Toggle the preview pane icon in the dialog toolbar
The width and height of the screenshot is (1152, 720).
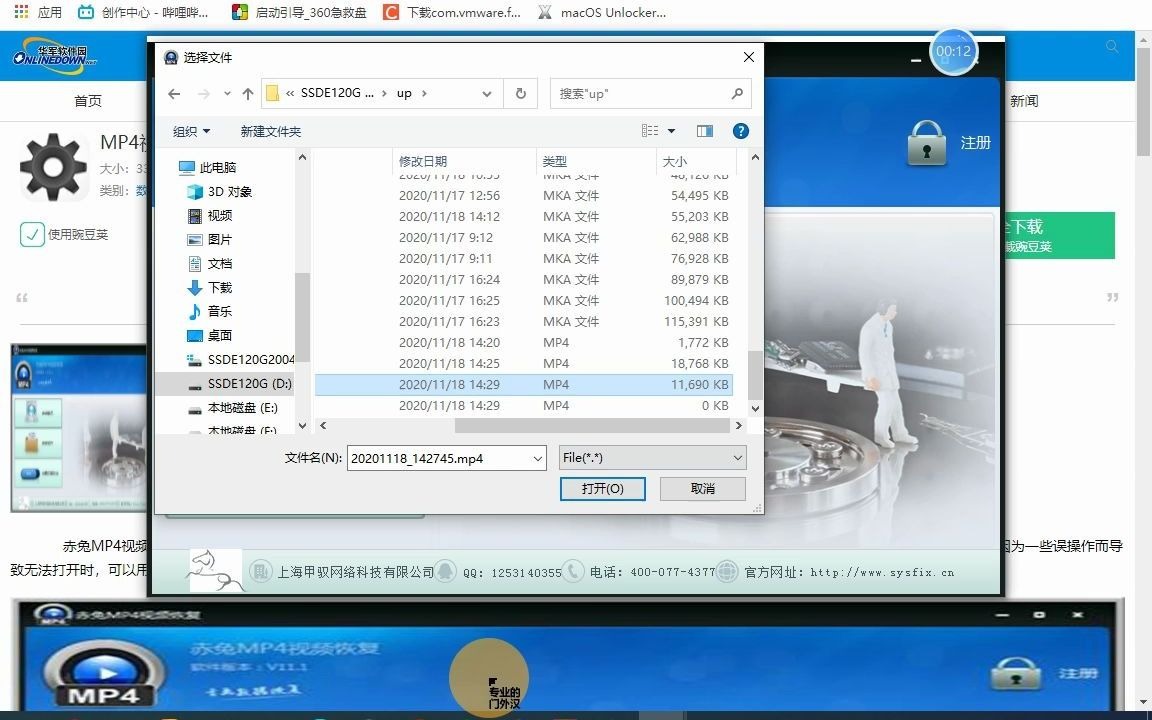tap(706, 130)
